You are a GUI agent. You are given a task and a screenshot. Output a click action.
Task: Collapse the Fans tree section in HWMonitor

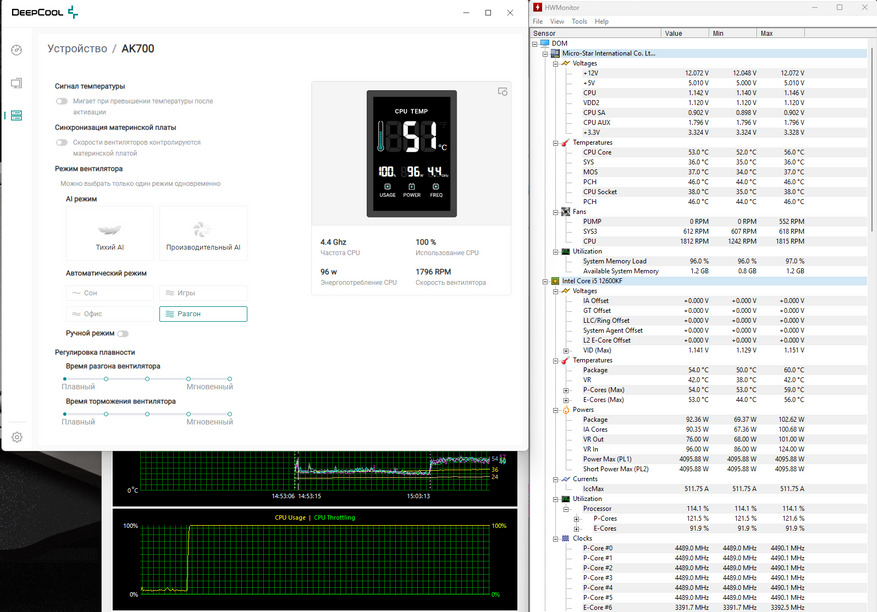point(553,212)
